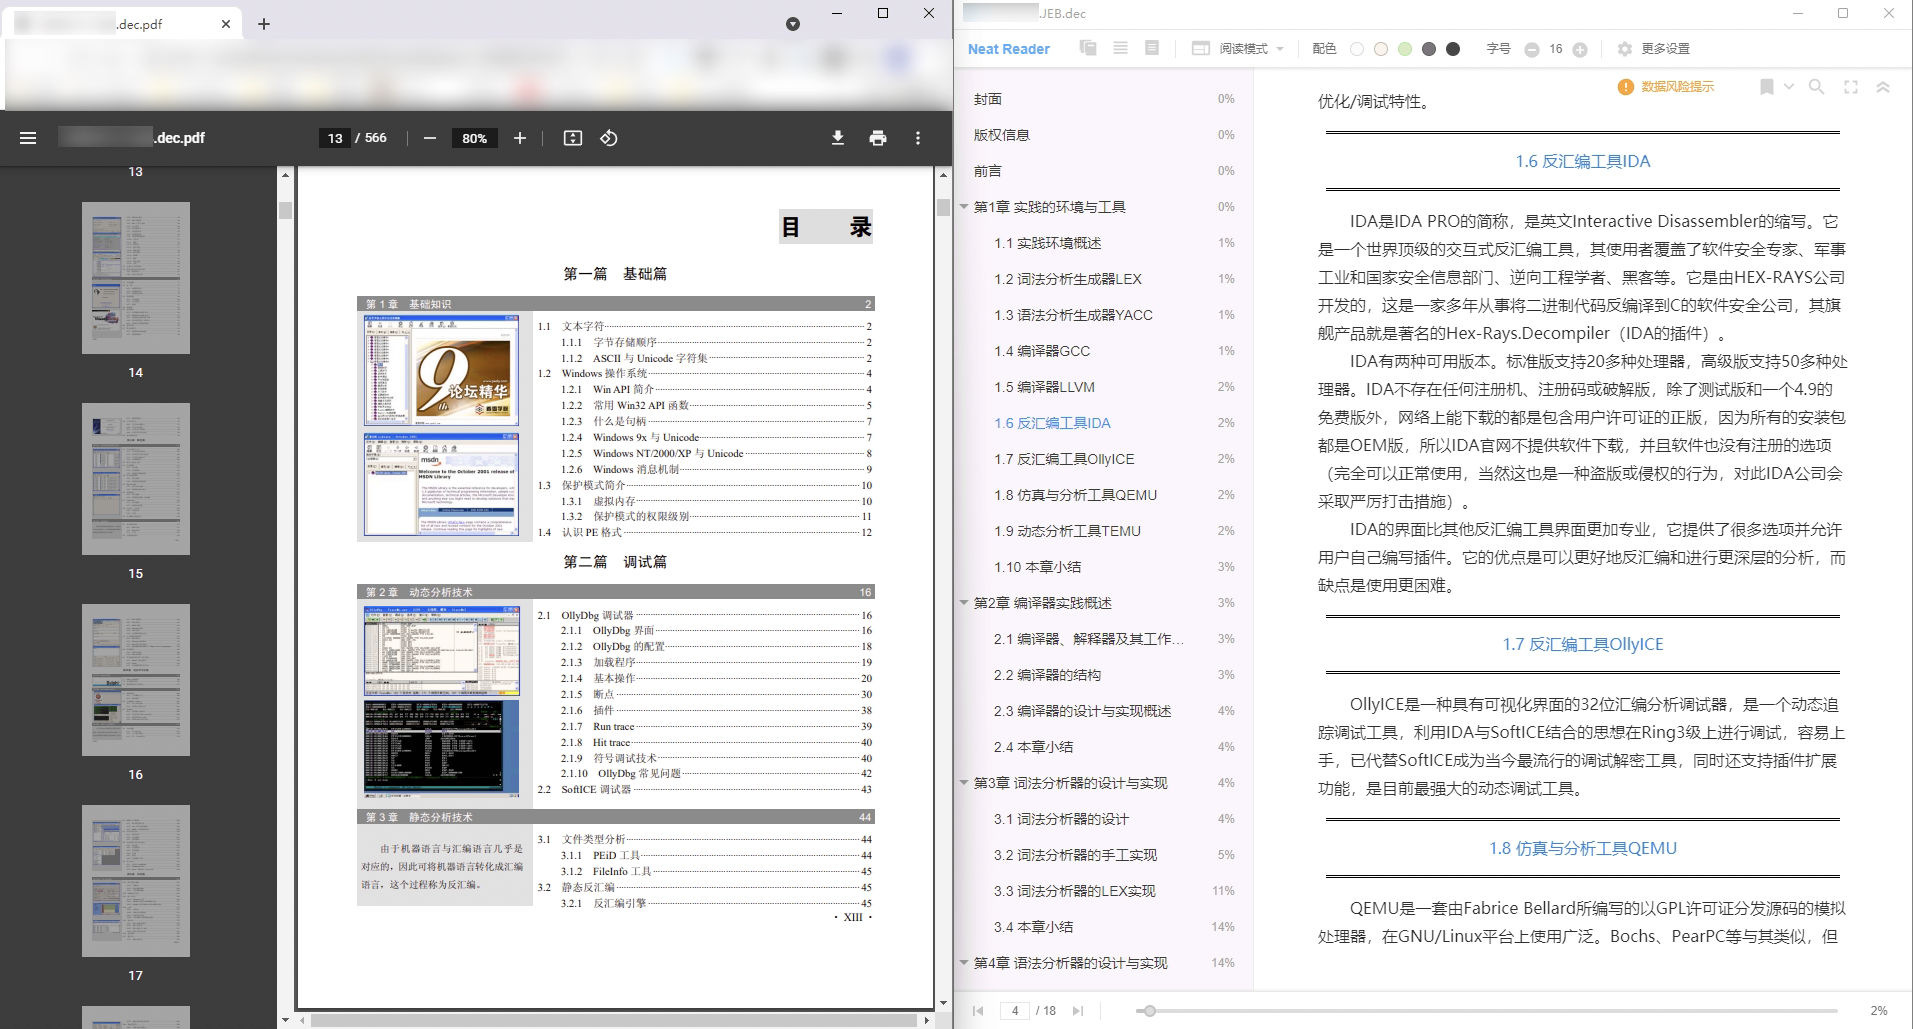The height and width of the screenshot is (1029, 1913).
Task: Open the tab search dropdown circle
Action: click(x=793, y=24)
